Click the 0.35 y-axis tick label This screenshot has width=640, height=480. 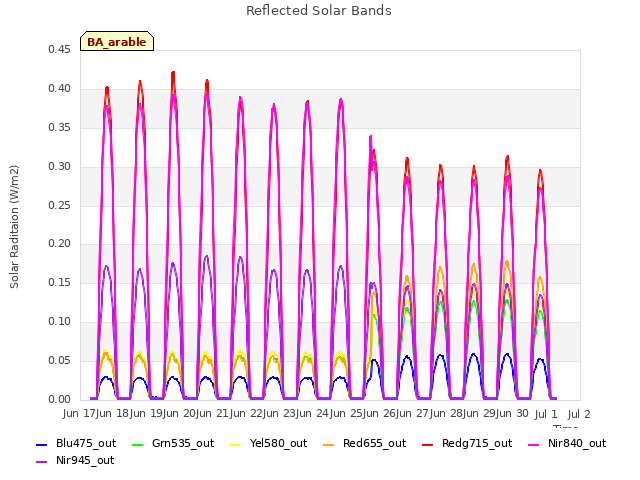point(60,127)
